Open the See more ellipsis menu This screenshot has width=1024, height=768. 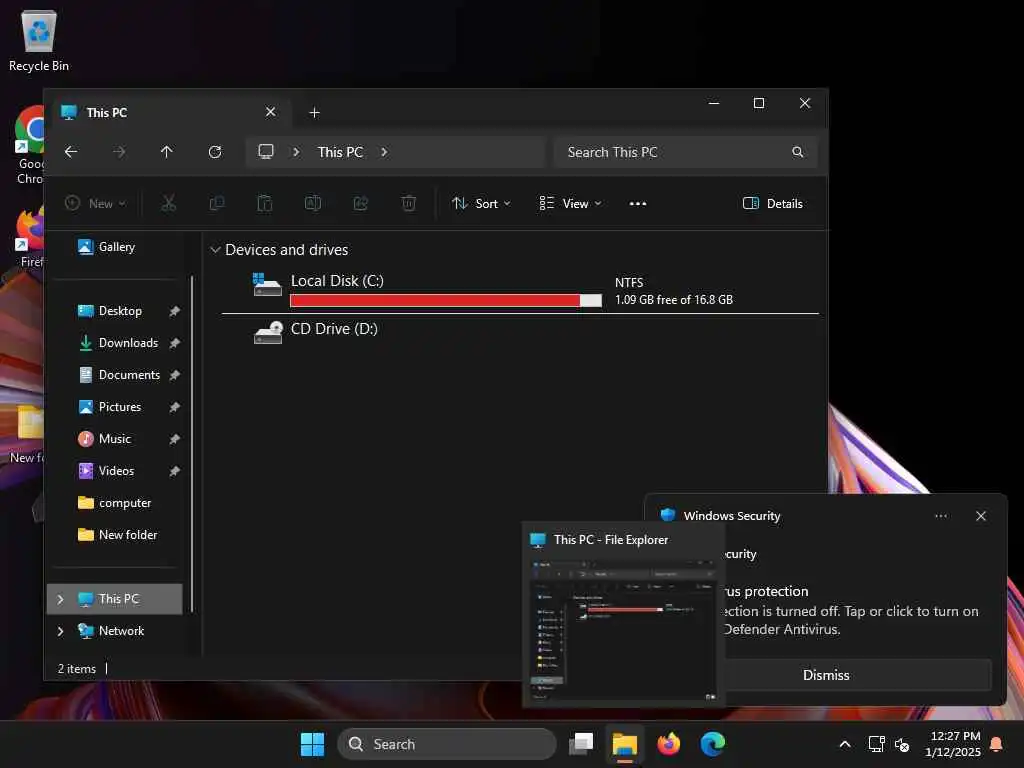638,204
